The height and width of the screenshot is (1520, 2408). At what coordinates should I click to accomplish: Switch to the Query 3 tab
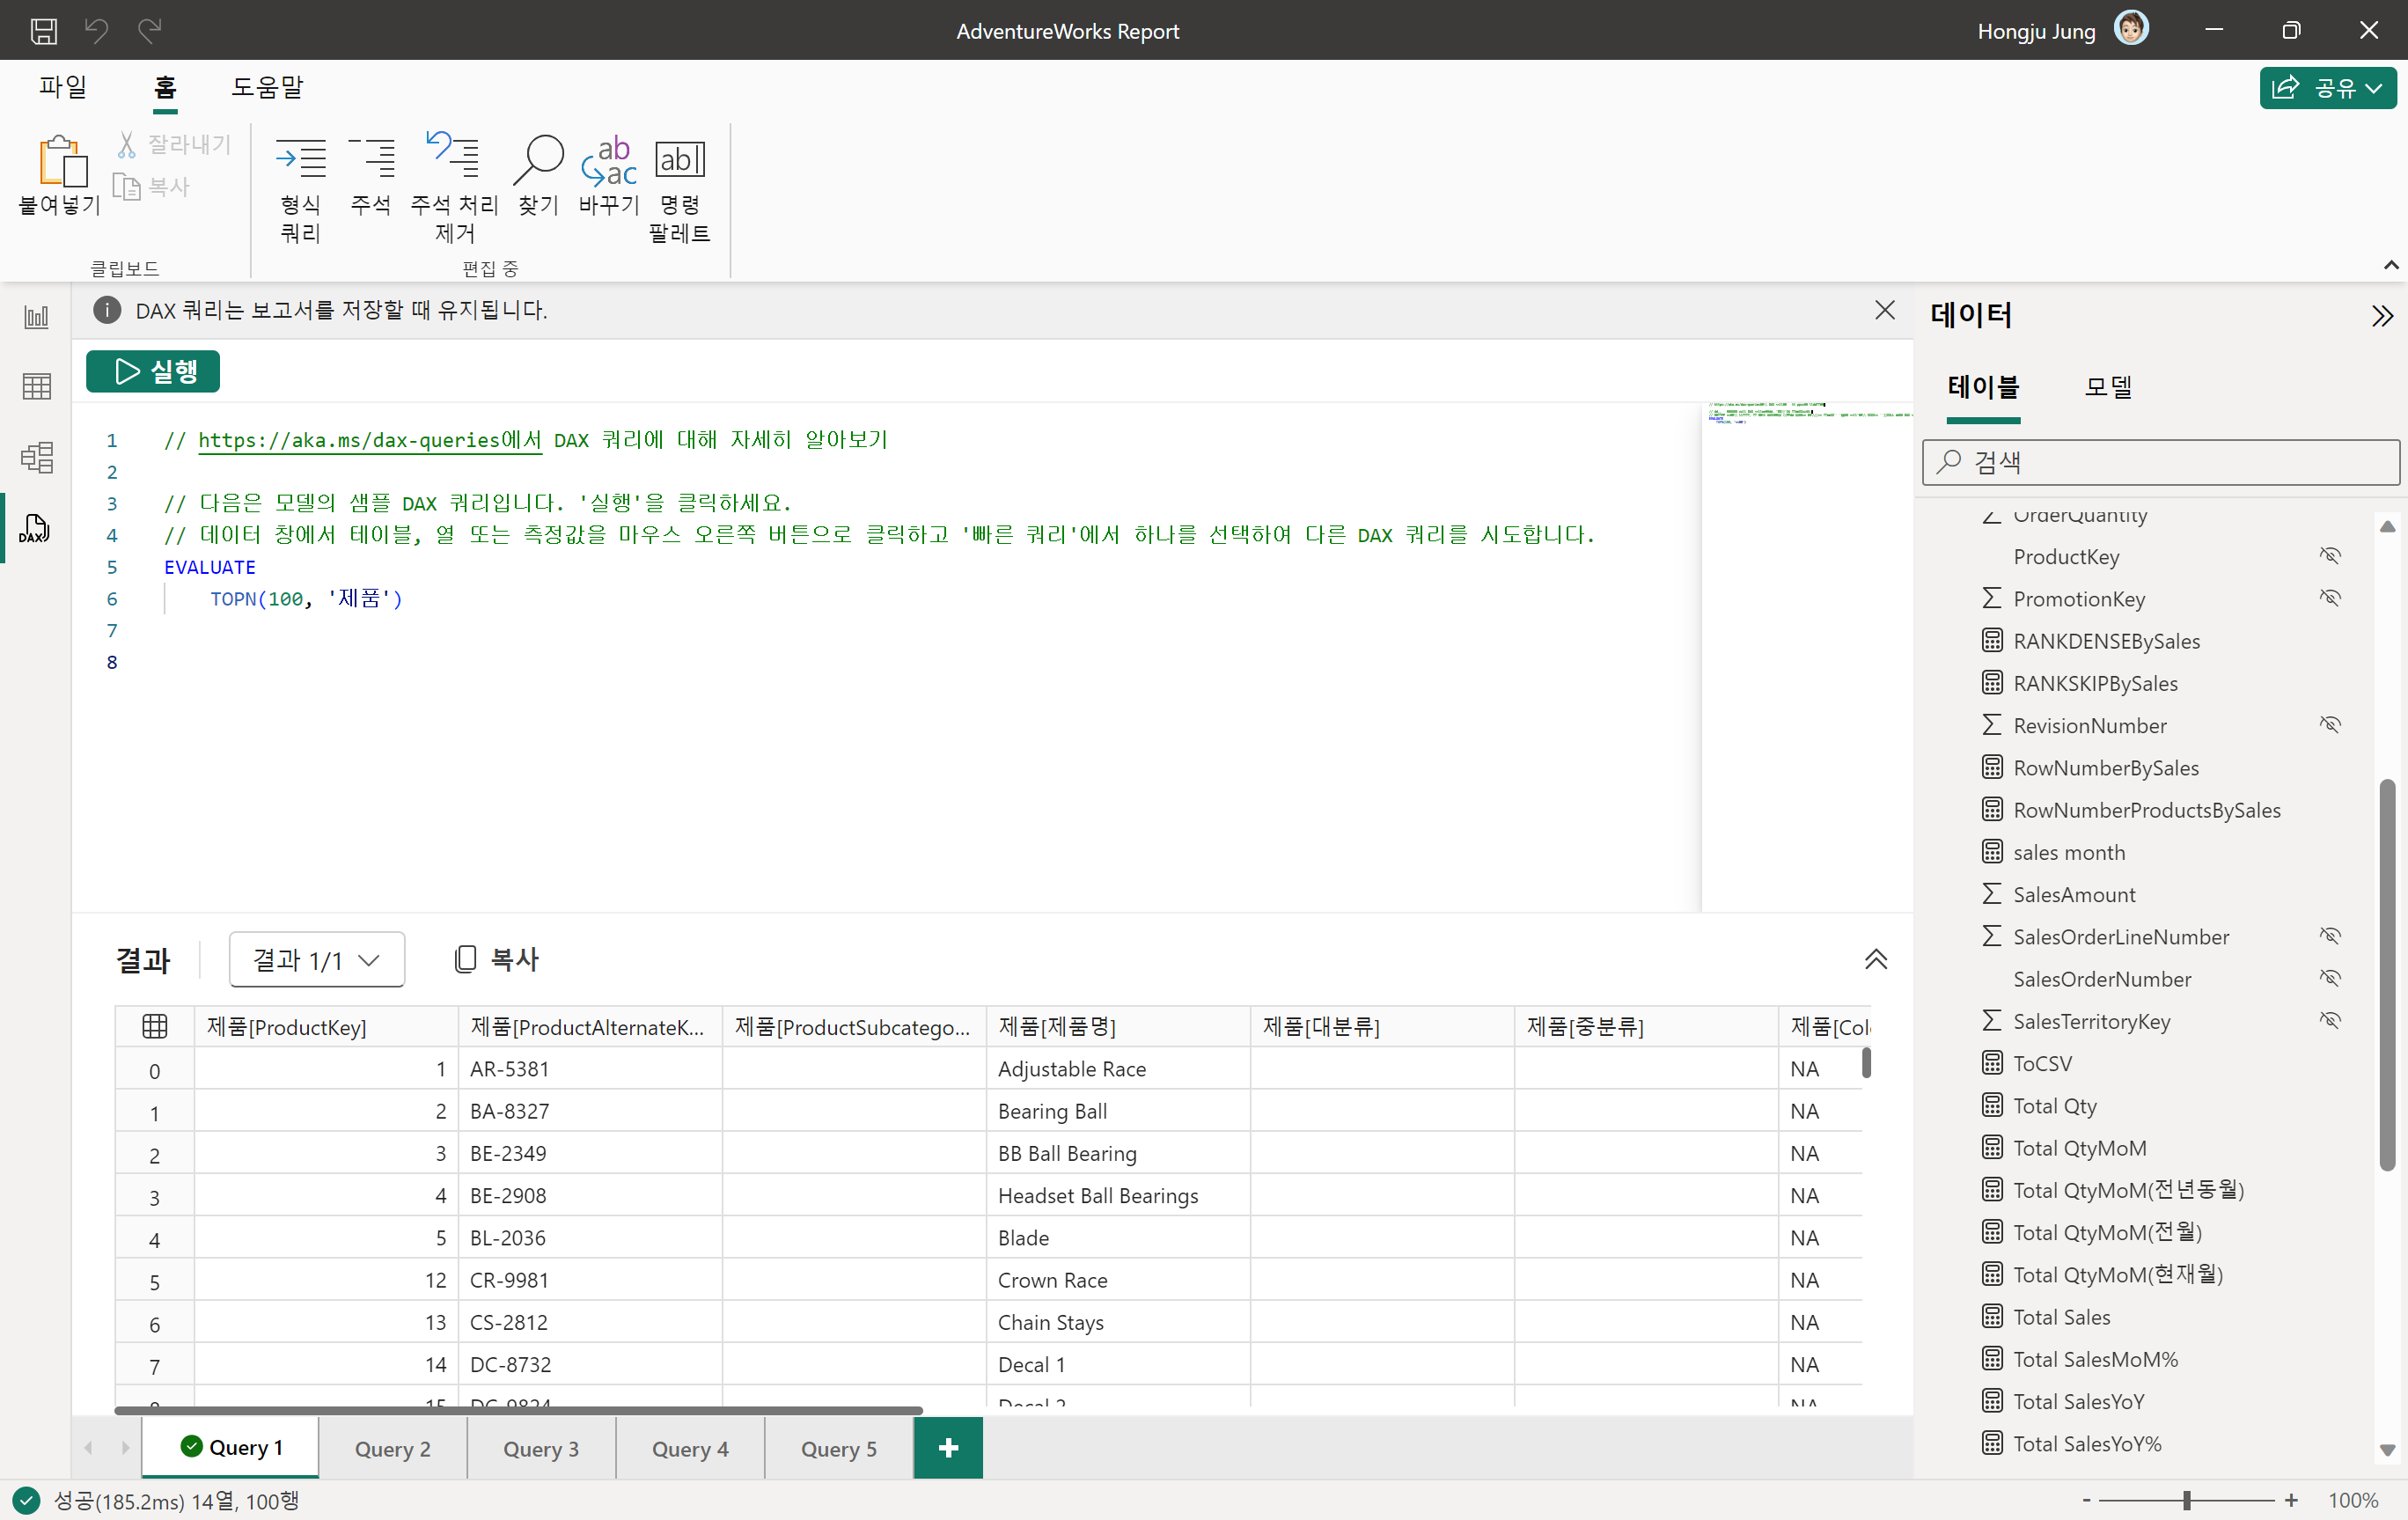[x=541, y=1449]
